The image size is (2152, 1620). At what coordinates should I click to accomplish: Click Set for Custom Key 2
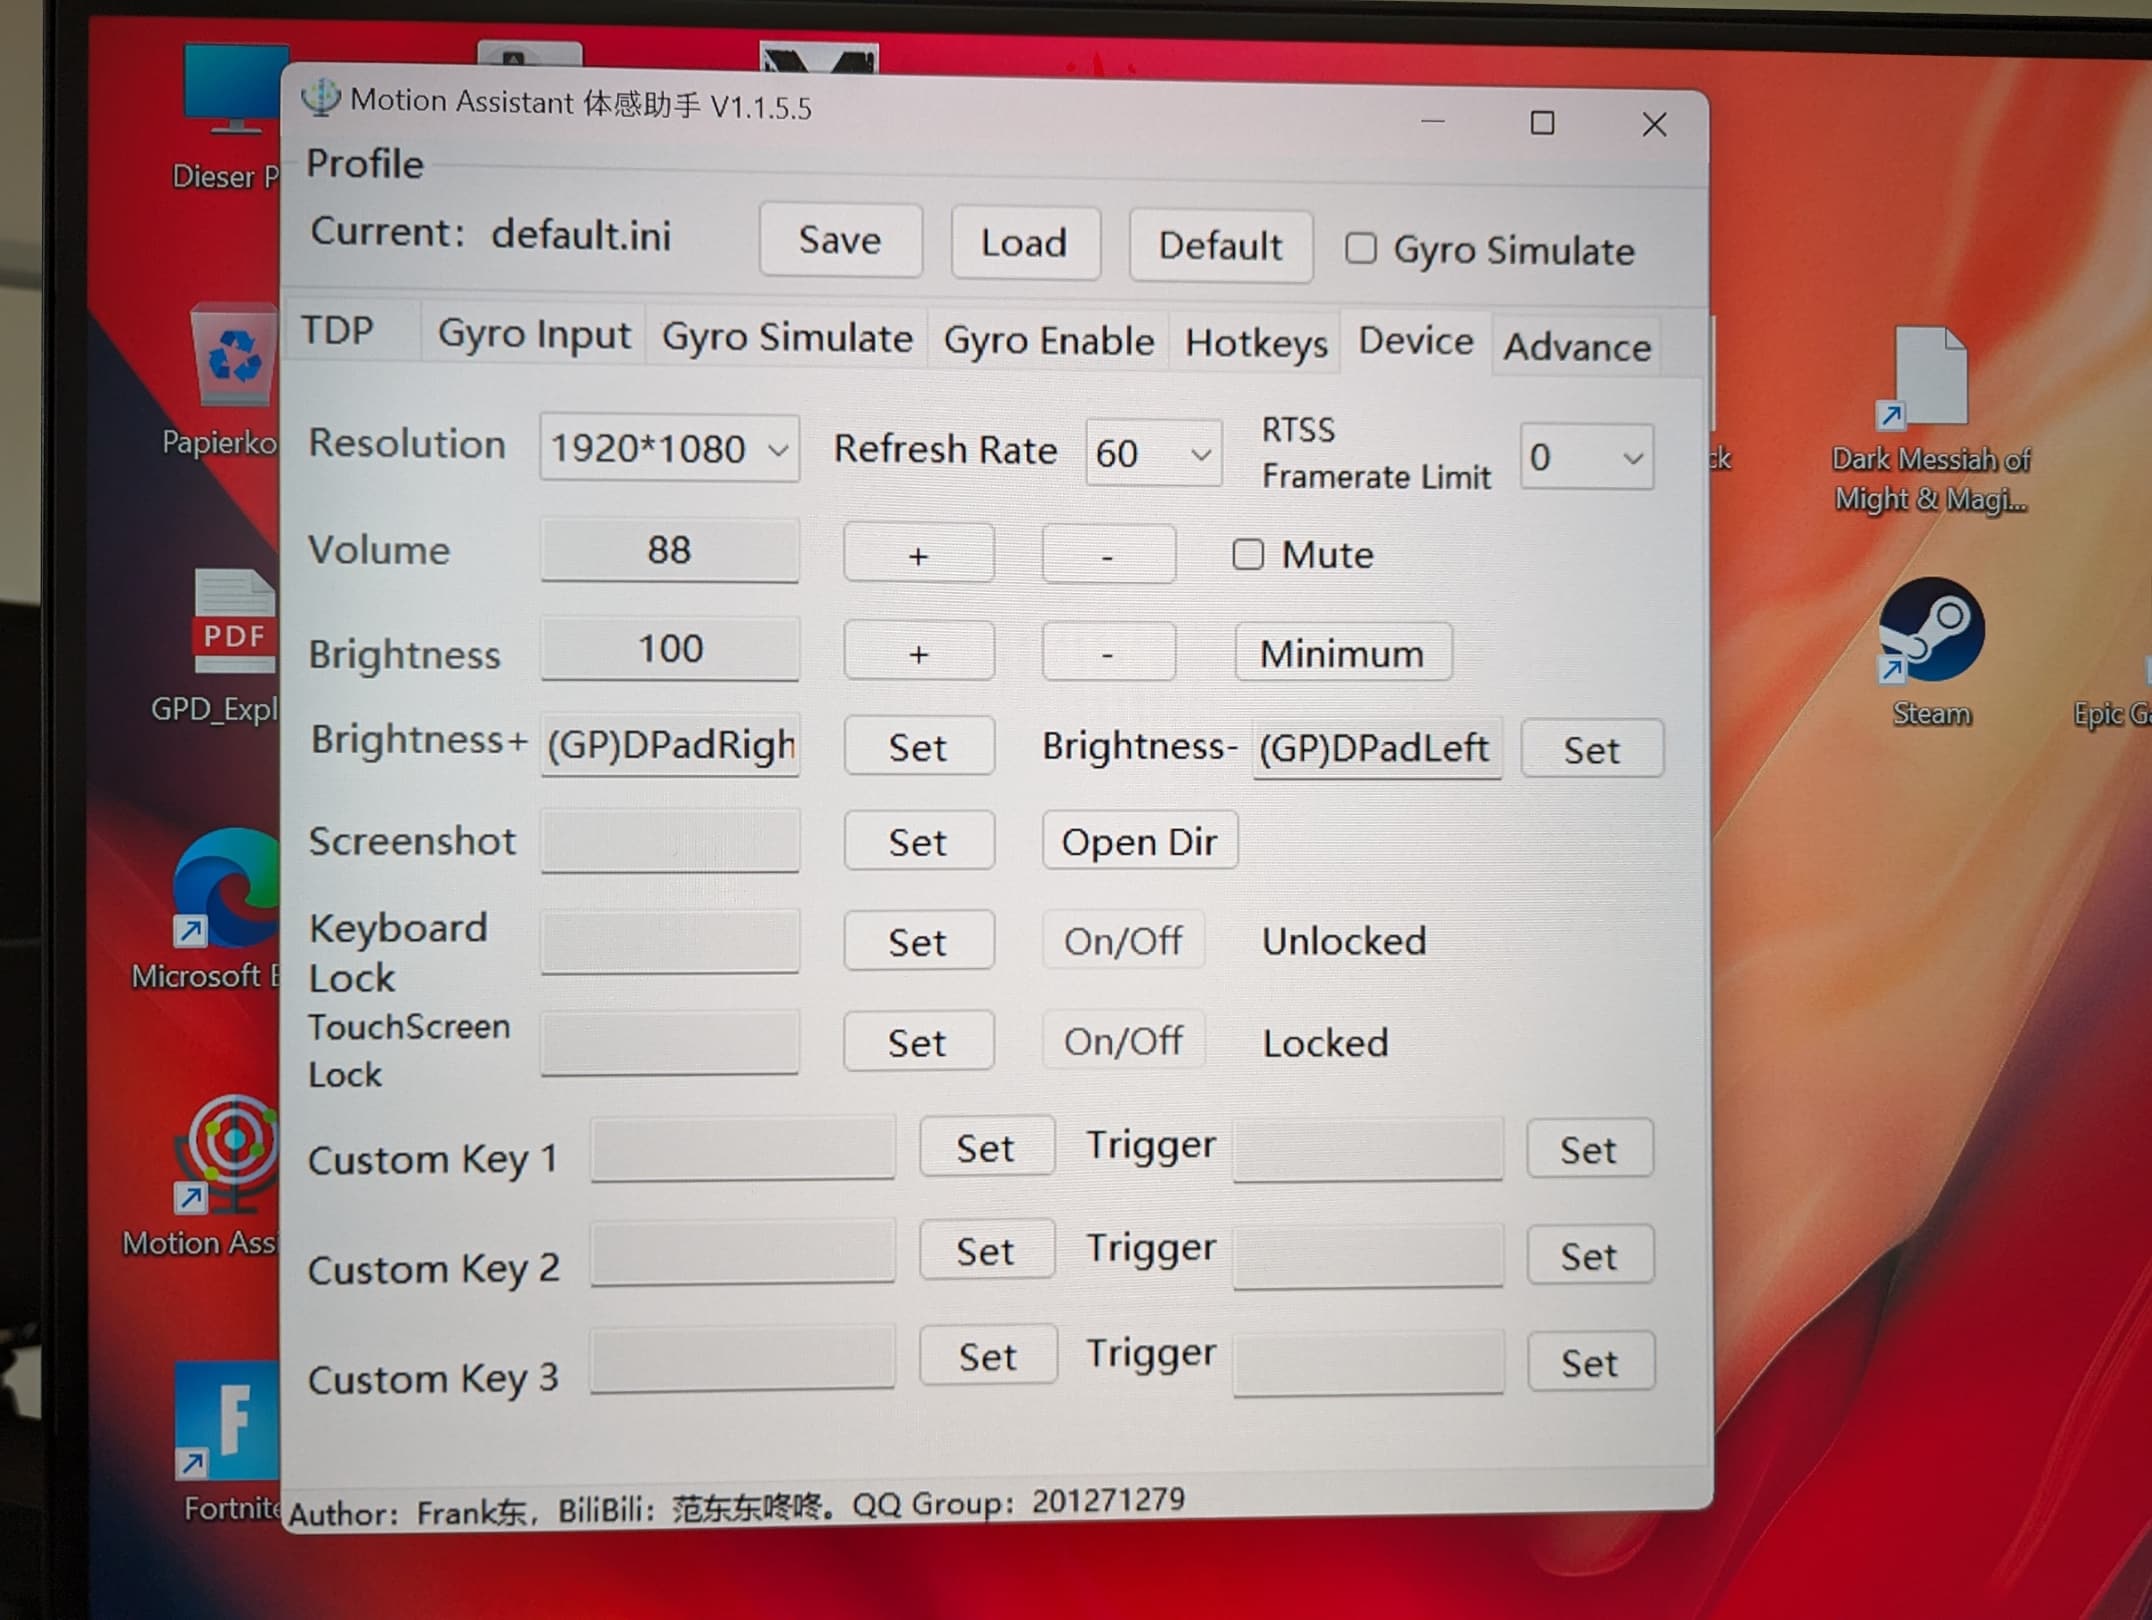[986, 1250]
